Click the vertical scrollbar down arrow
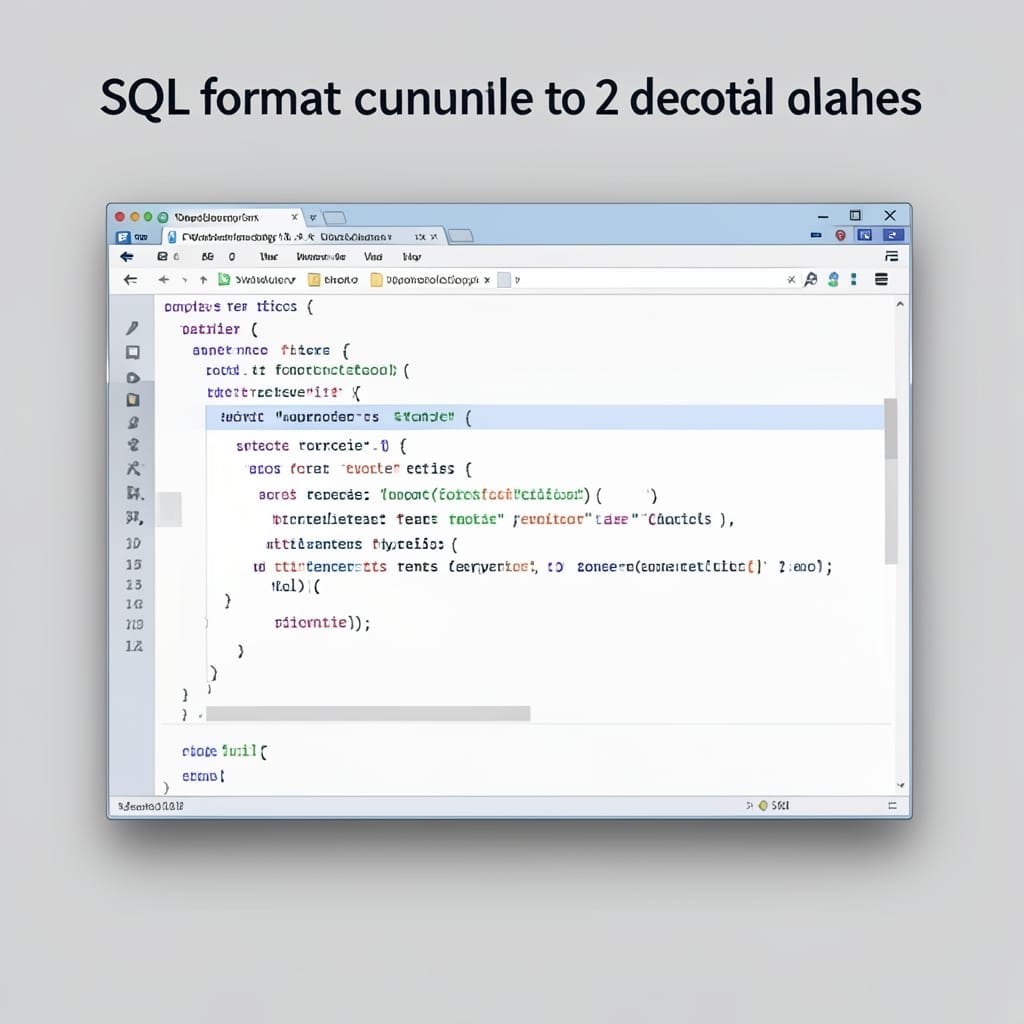The height and width of the screenshot is (1024, 1024). point(900,785)
